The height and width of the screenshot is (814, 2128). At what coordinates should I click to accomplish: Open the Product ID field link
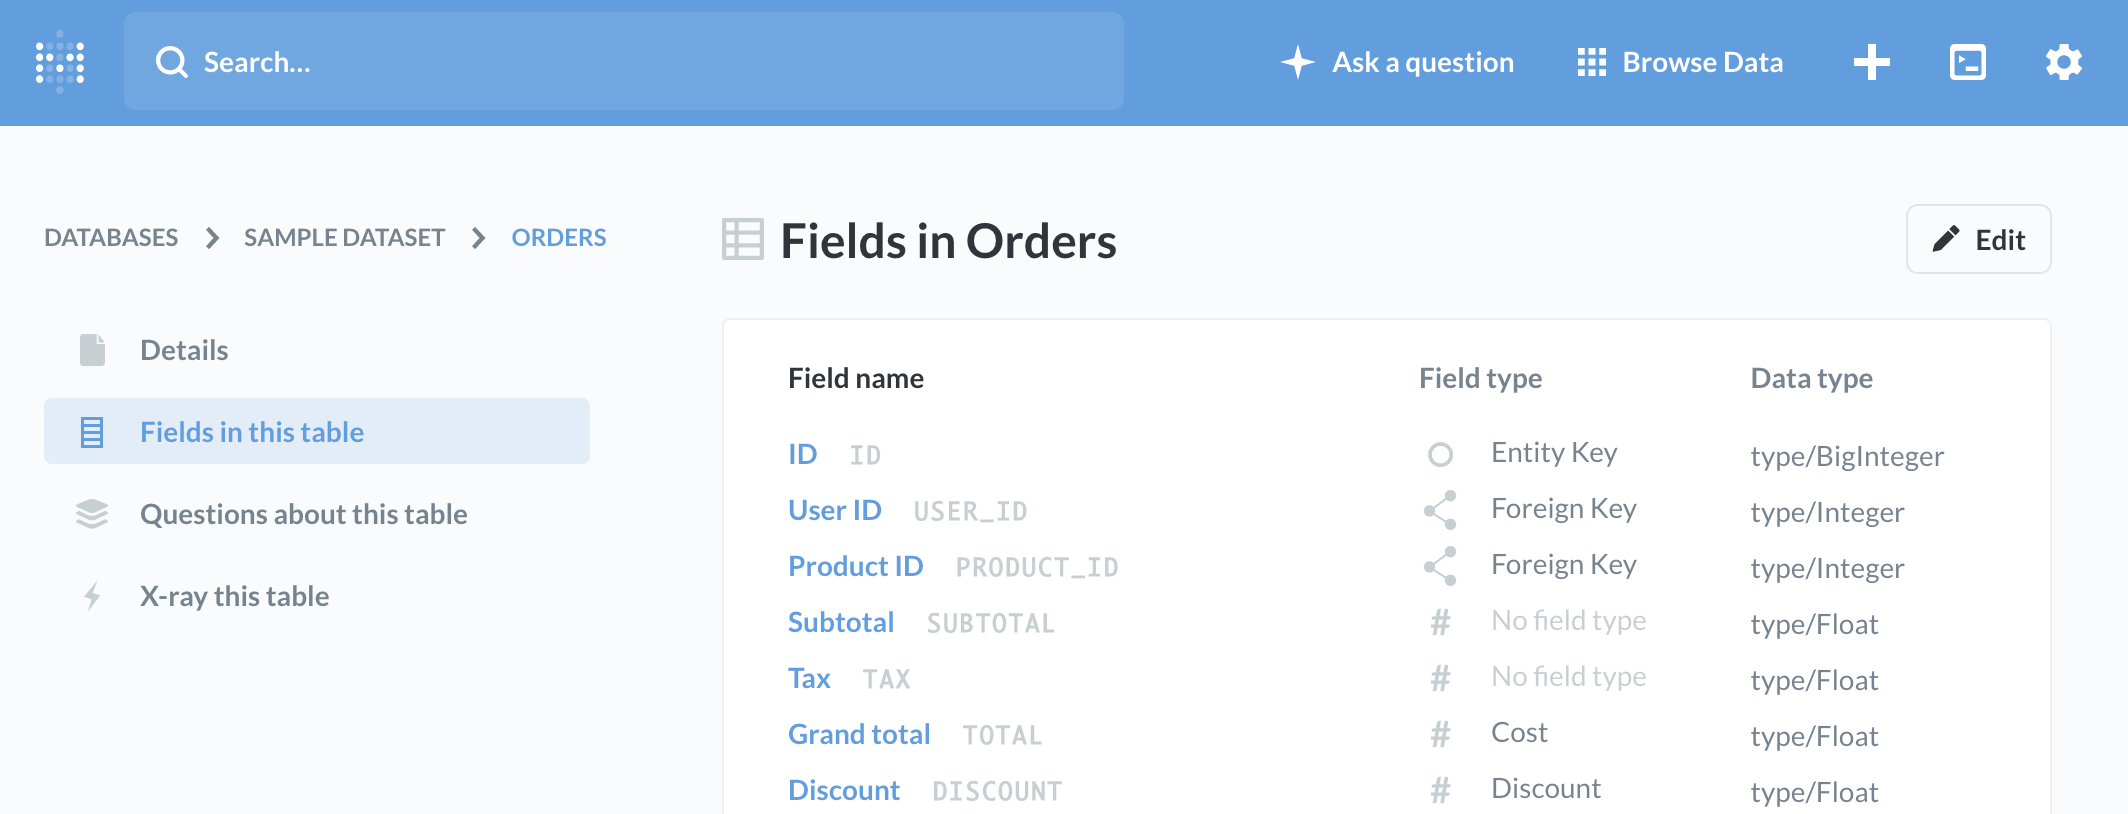(855, 566)
